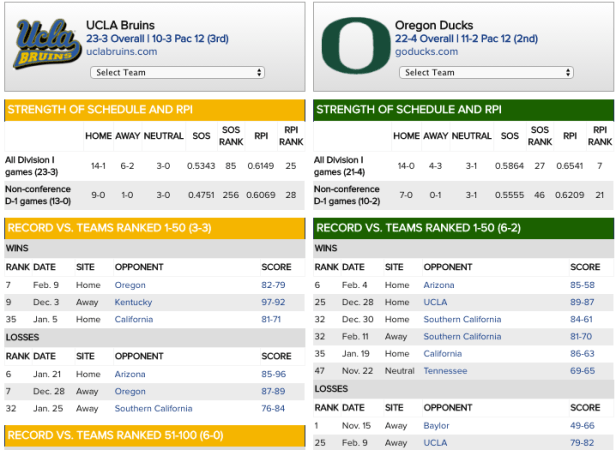This screenshot has width=616, height=450.
Task: Open the UCLA Select Team dropdown
Action: (x=177, y=72)
